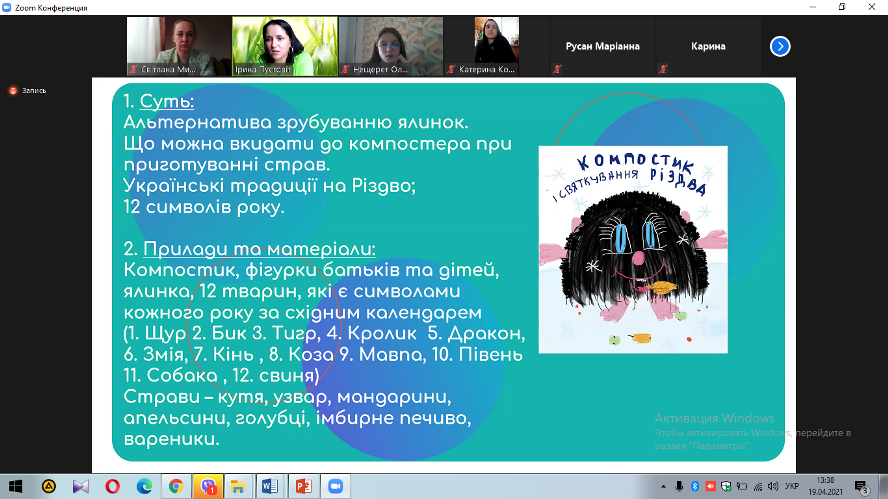This screenshot has width=888, height=499.
Task: Open the Opera browser taskbar icon
Action: (112, 486)
